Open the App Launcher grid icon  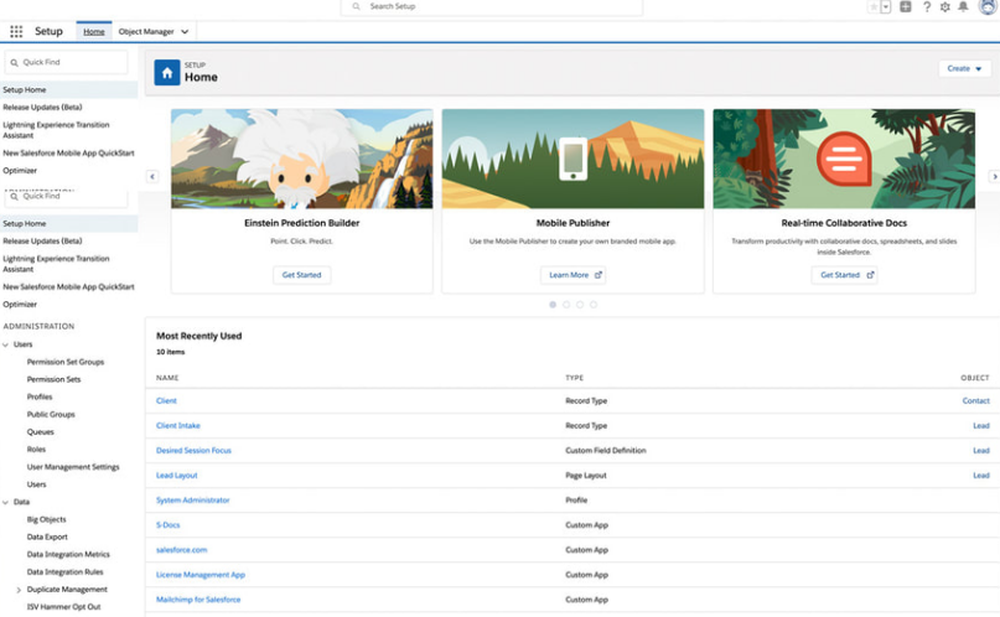tap(17, 31)
